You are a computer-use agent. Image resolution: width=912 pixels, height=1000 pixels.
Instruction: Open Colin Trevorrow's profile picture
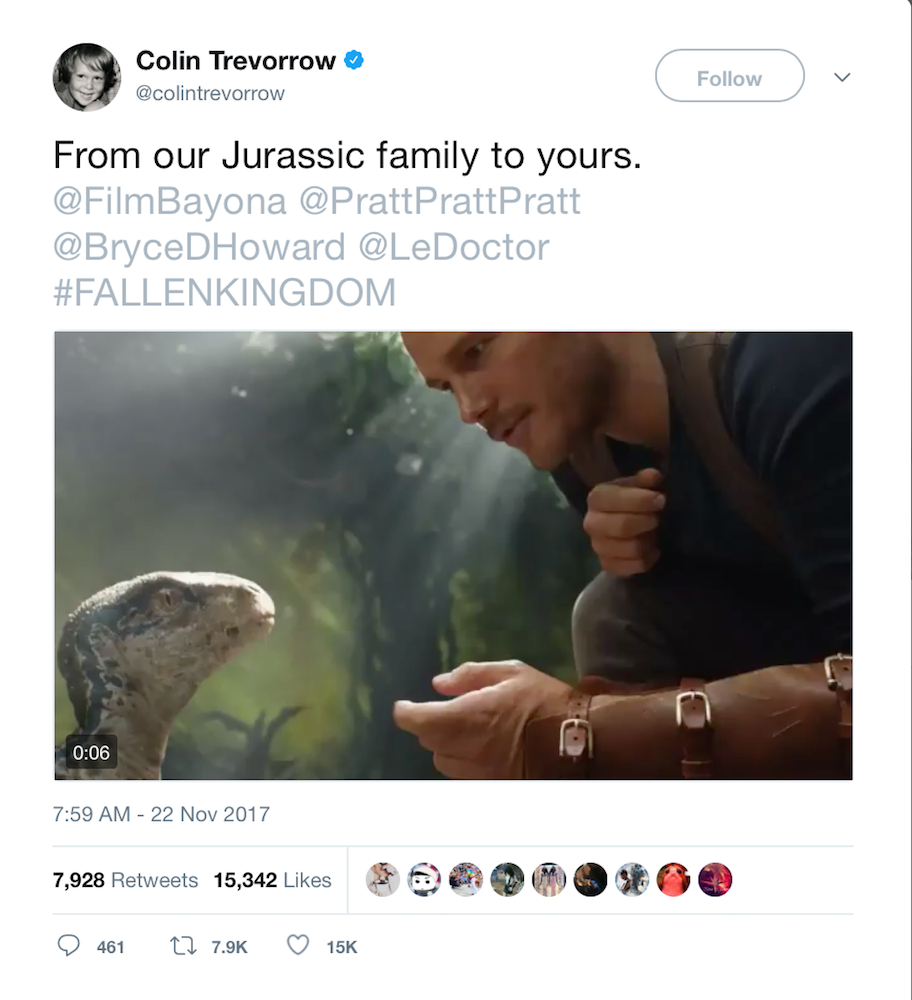coord(87,77)
